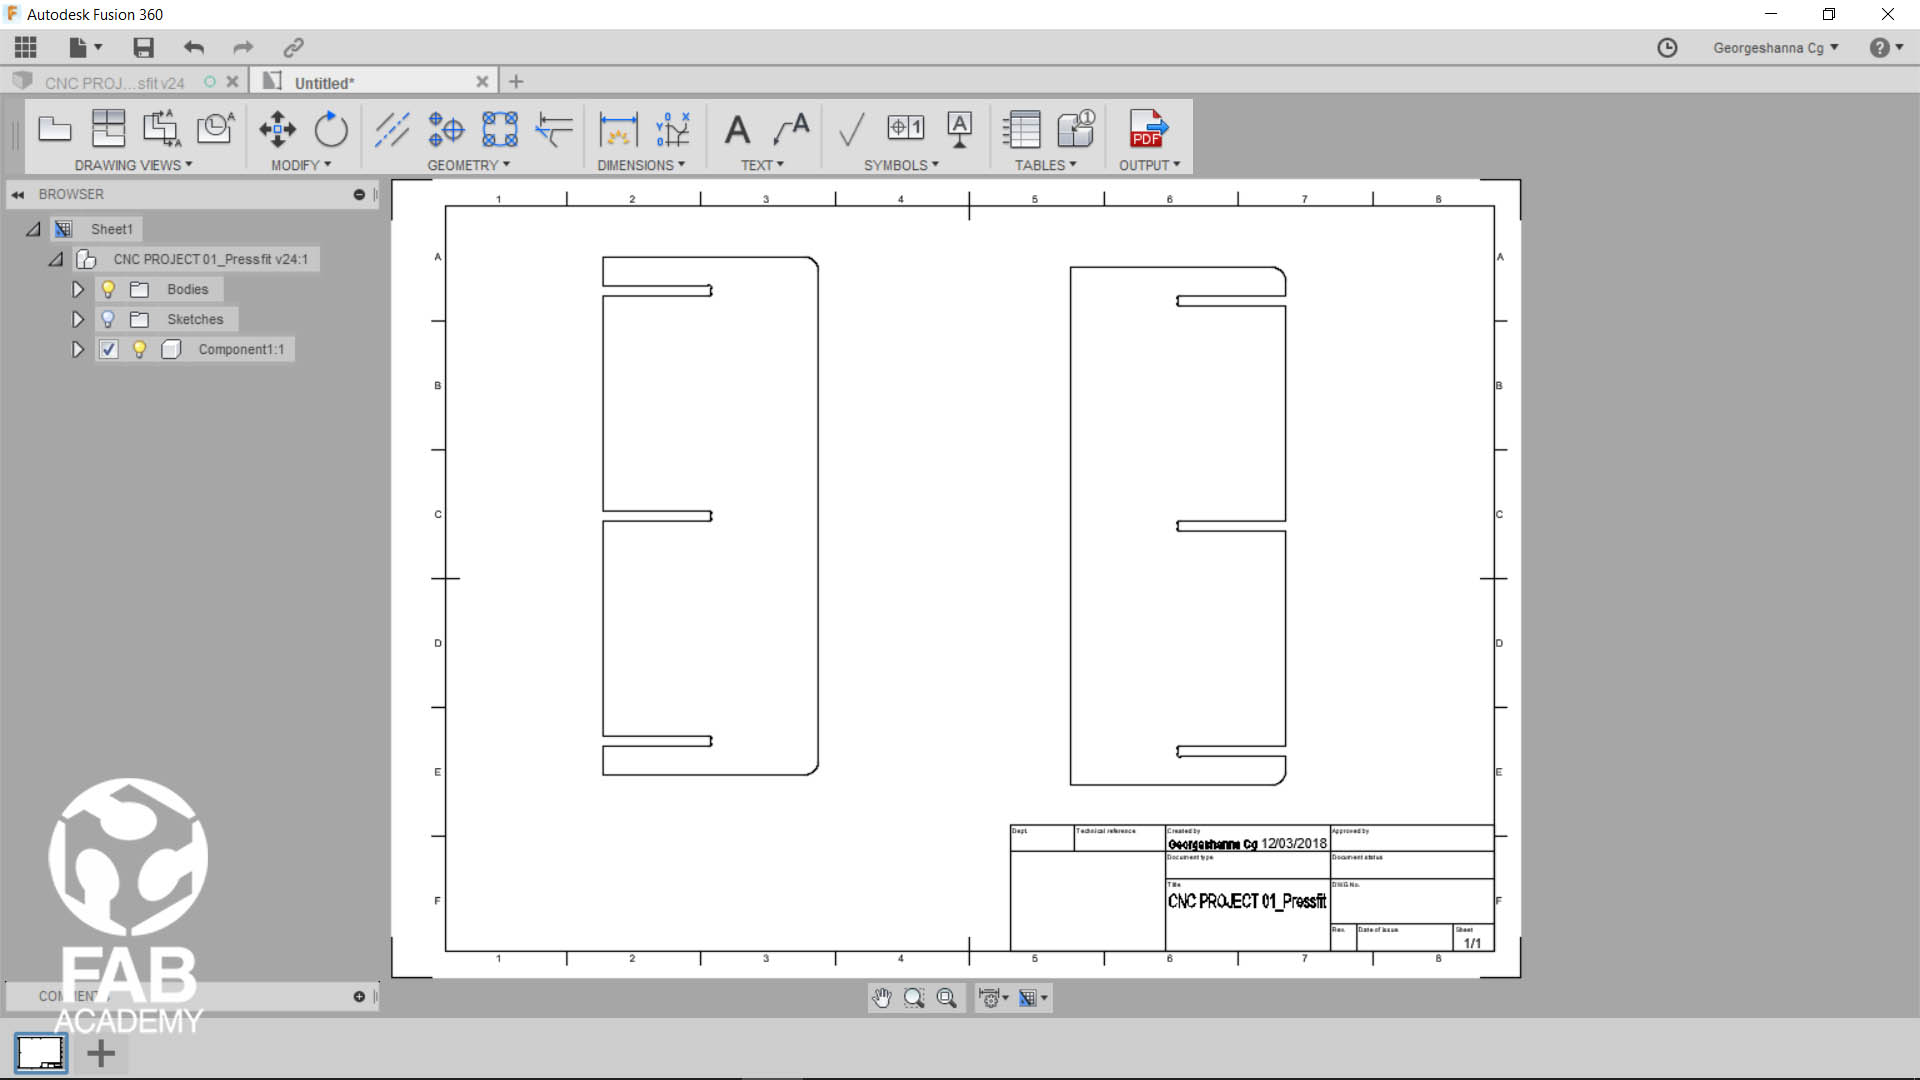Expand the Bodies folder
1920x1080 pixels.
(x=77, y=289)
